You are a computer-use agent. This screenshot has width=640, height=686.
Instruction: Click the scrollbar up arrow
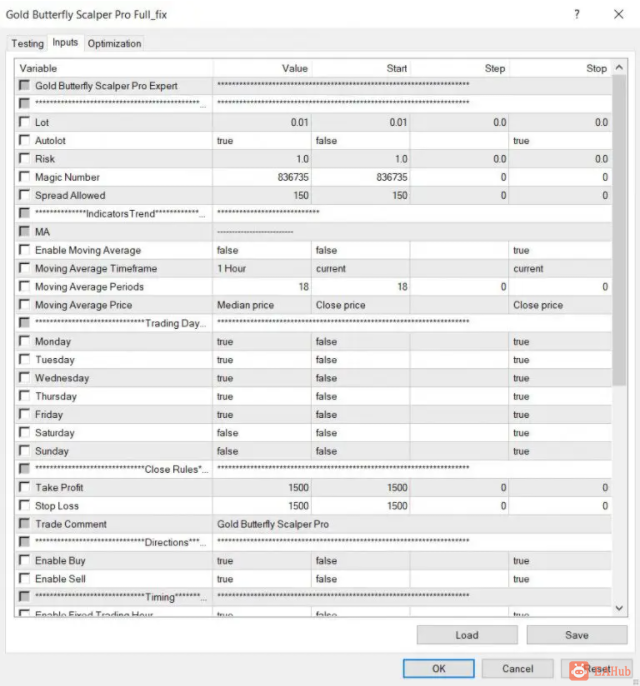point(619,67)
